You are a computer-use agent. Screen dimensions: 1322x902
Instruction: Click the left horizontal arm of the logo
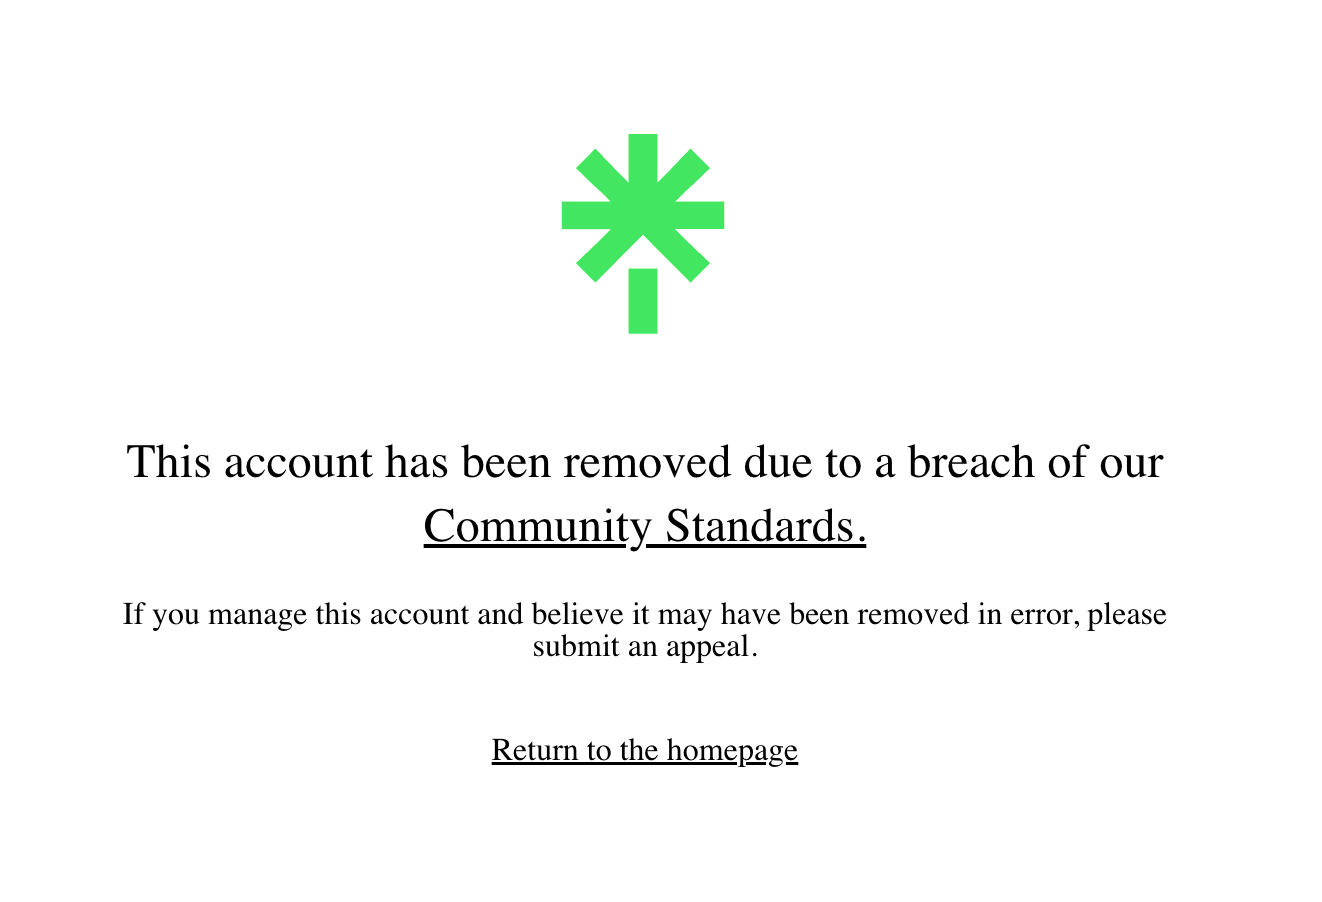click(592, 215)
